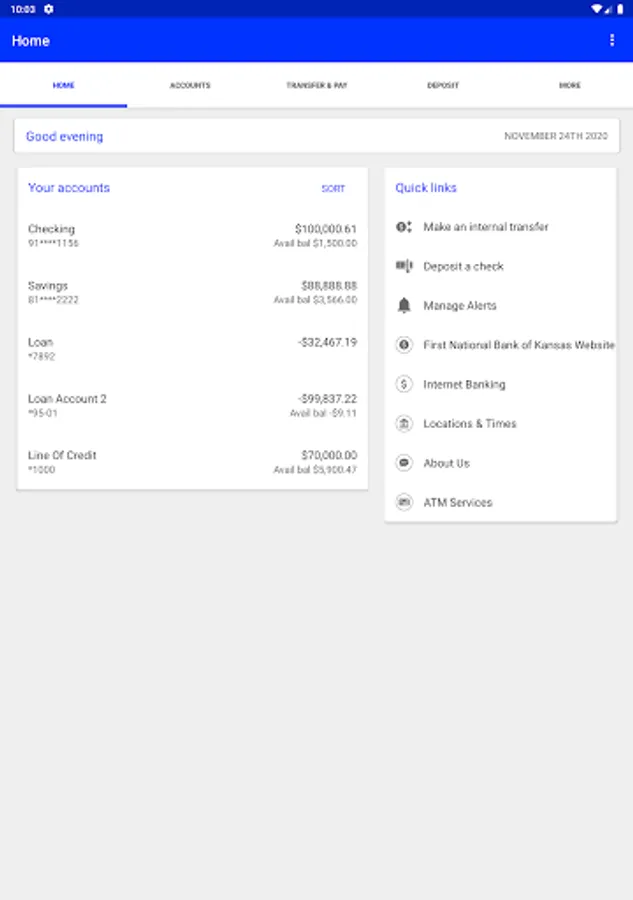Go to the Deposit tab
The height and width of the screenshot is (900, 633).
point(443,86)
